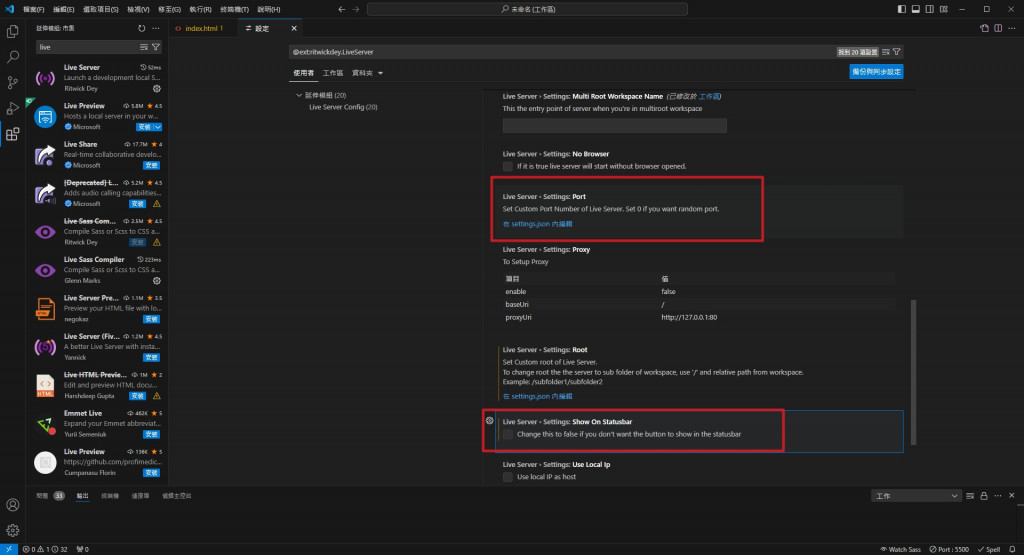The image size is (1024, 555).
Task: Open the 編輯(E) menu
Action: click(x=63, y=9)
